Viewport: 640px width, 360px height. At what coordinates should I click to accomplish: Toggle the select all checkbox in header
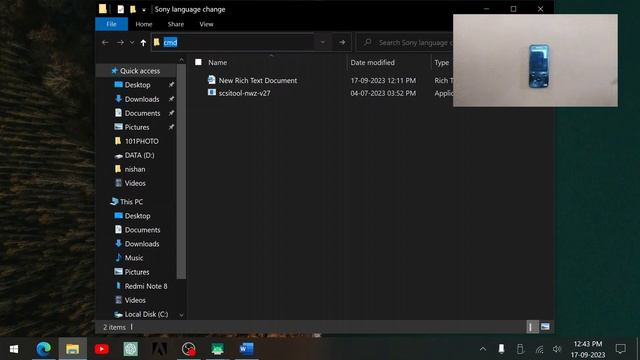[x=198, y=62]
